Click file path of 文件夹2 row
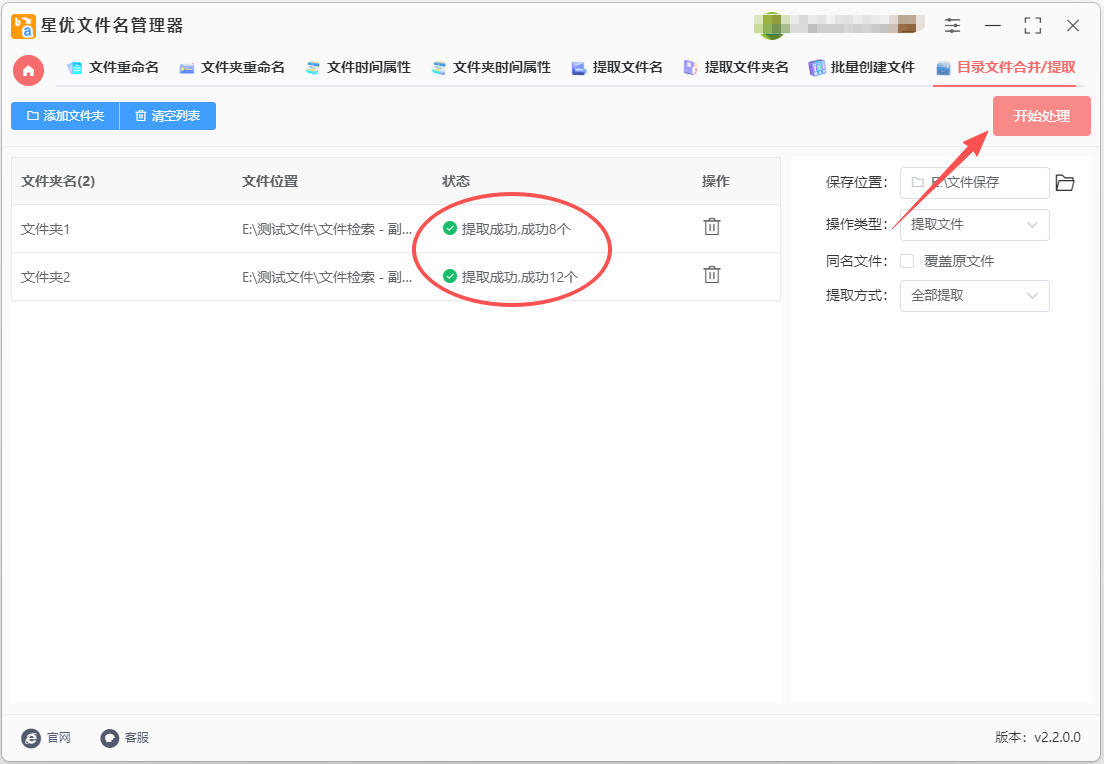The height and width of the screenshot is (764, 1104). 327,277
